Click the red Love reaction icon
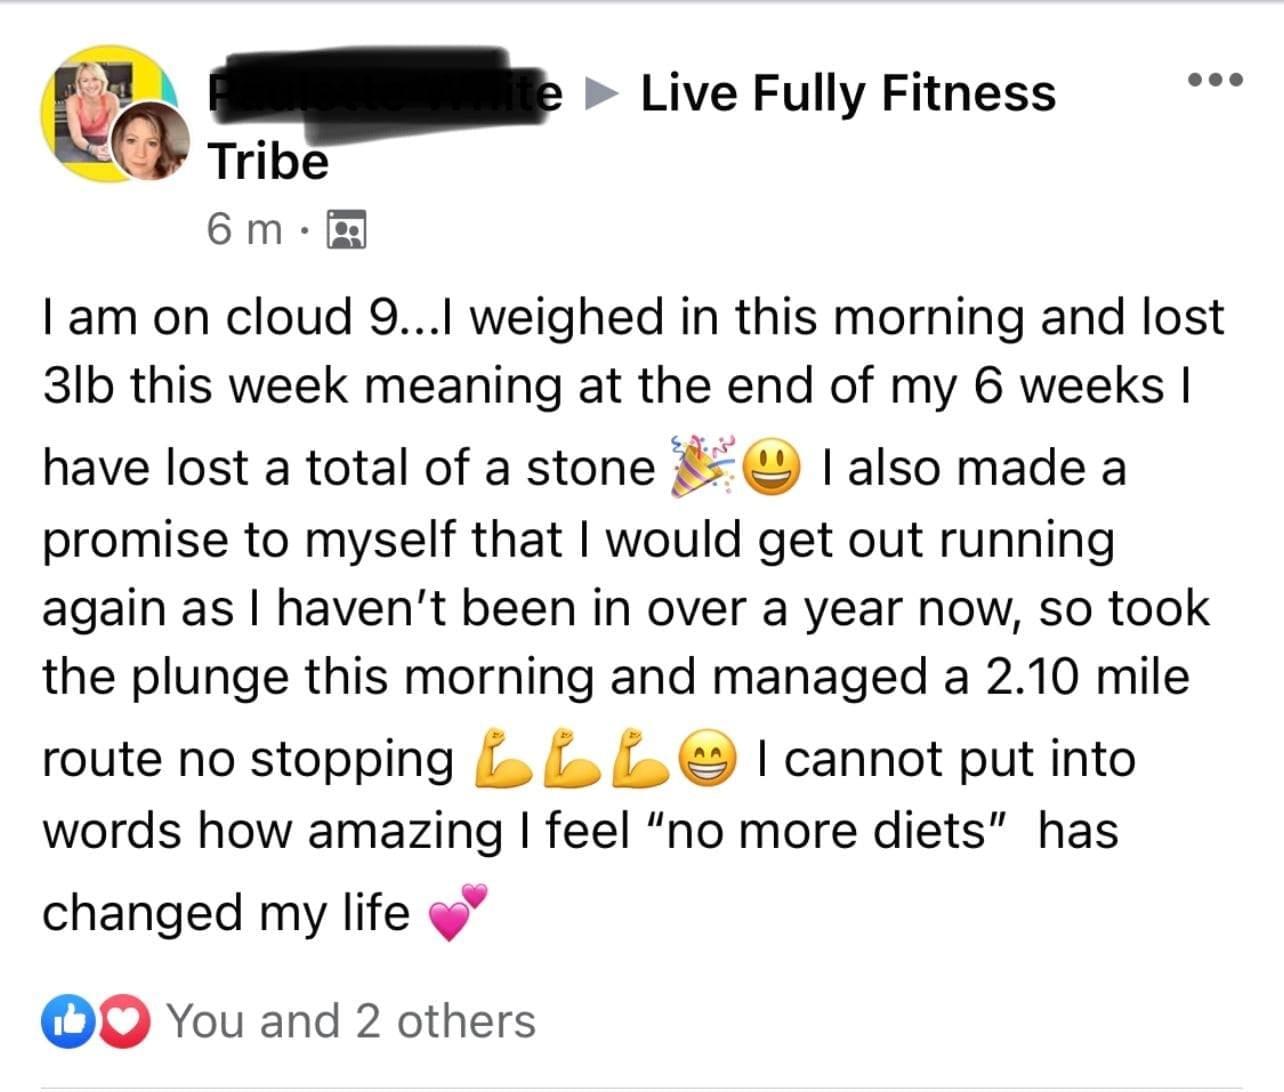The width and height of the screenshot is (1284, 1092). click(x=126, y=1022)
